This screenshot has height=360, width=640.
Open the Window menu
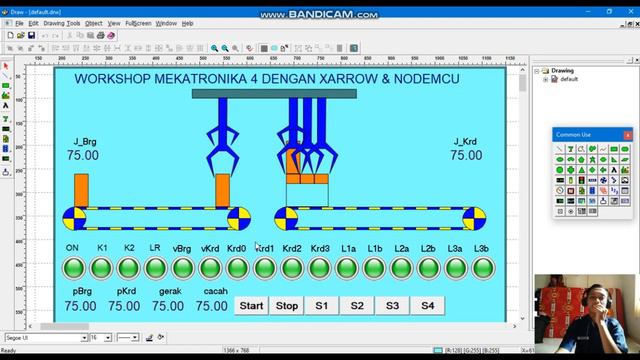[166, 24]
